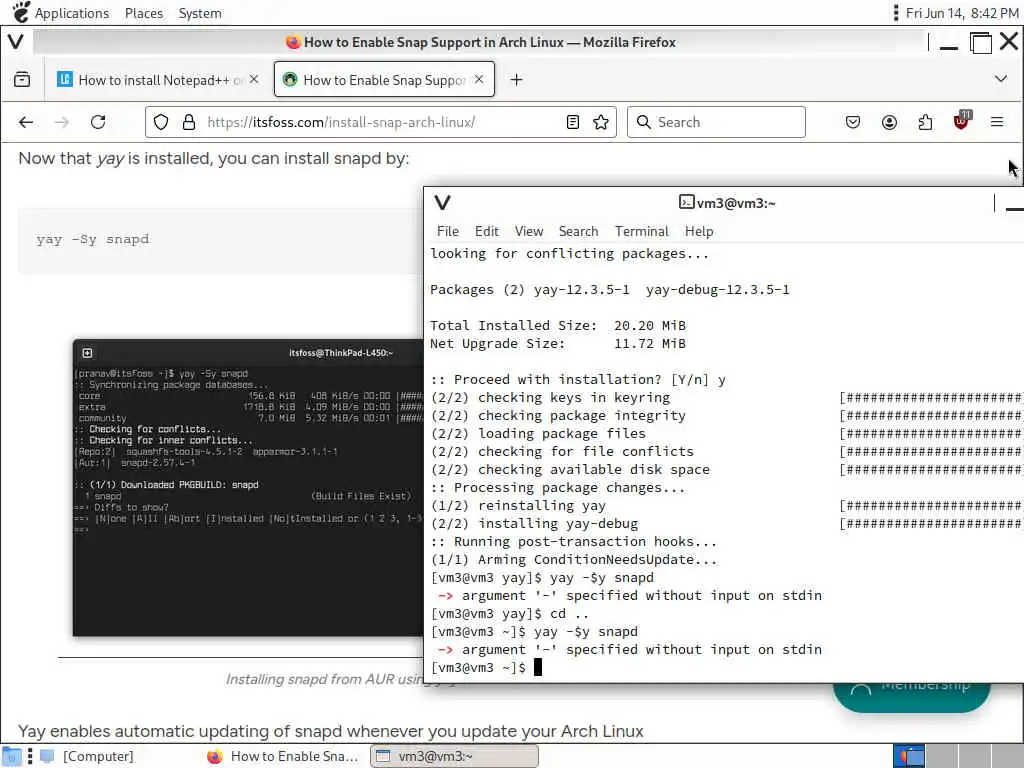Open the Applications menu in top panel
This screenshot has width=1024, height=768.
point(72,13)
